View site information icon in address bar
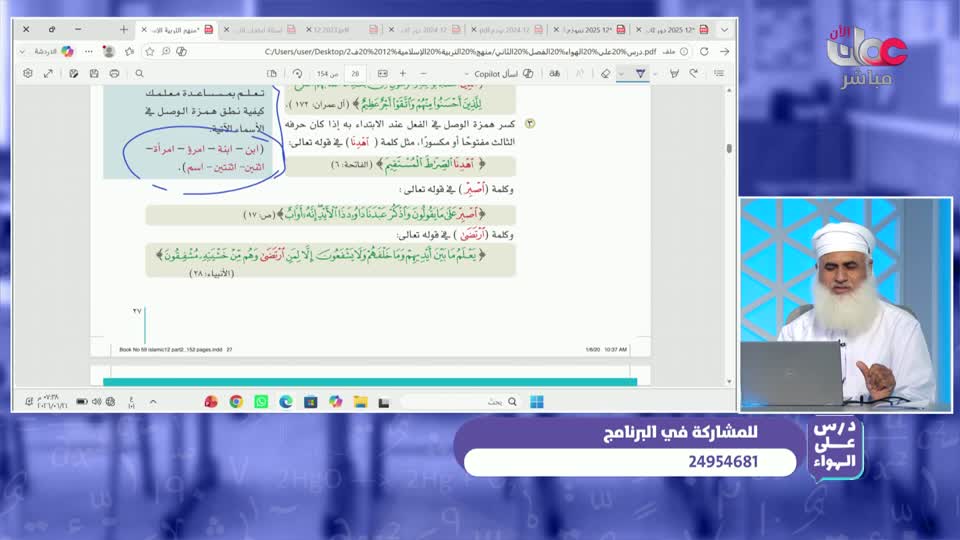Screen dimensions: 960x540 pyautogui.click(x=684, y=51)
